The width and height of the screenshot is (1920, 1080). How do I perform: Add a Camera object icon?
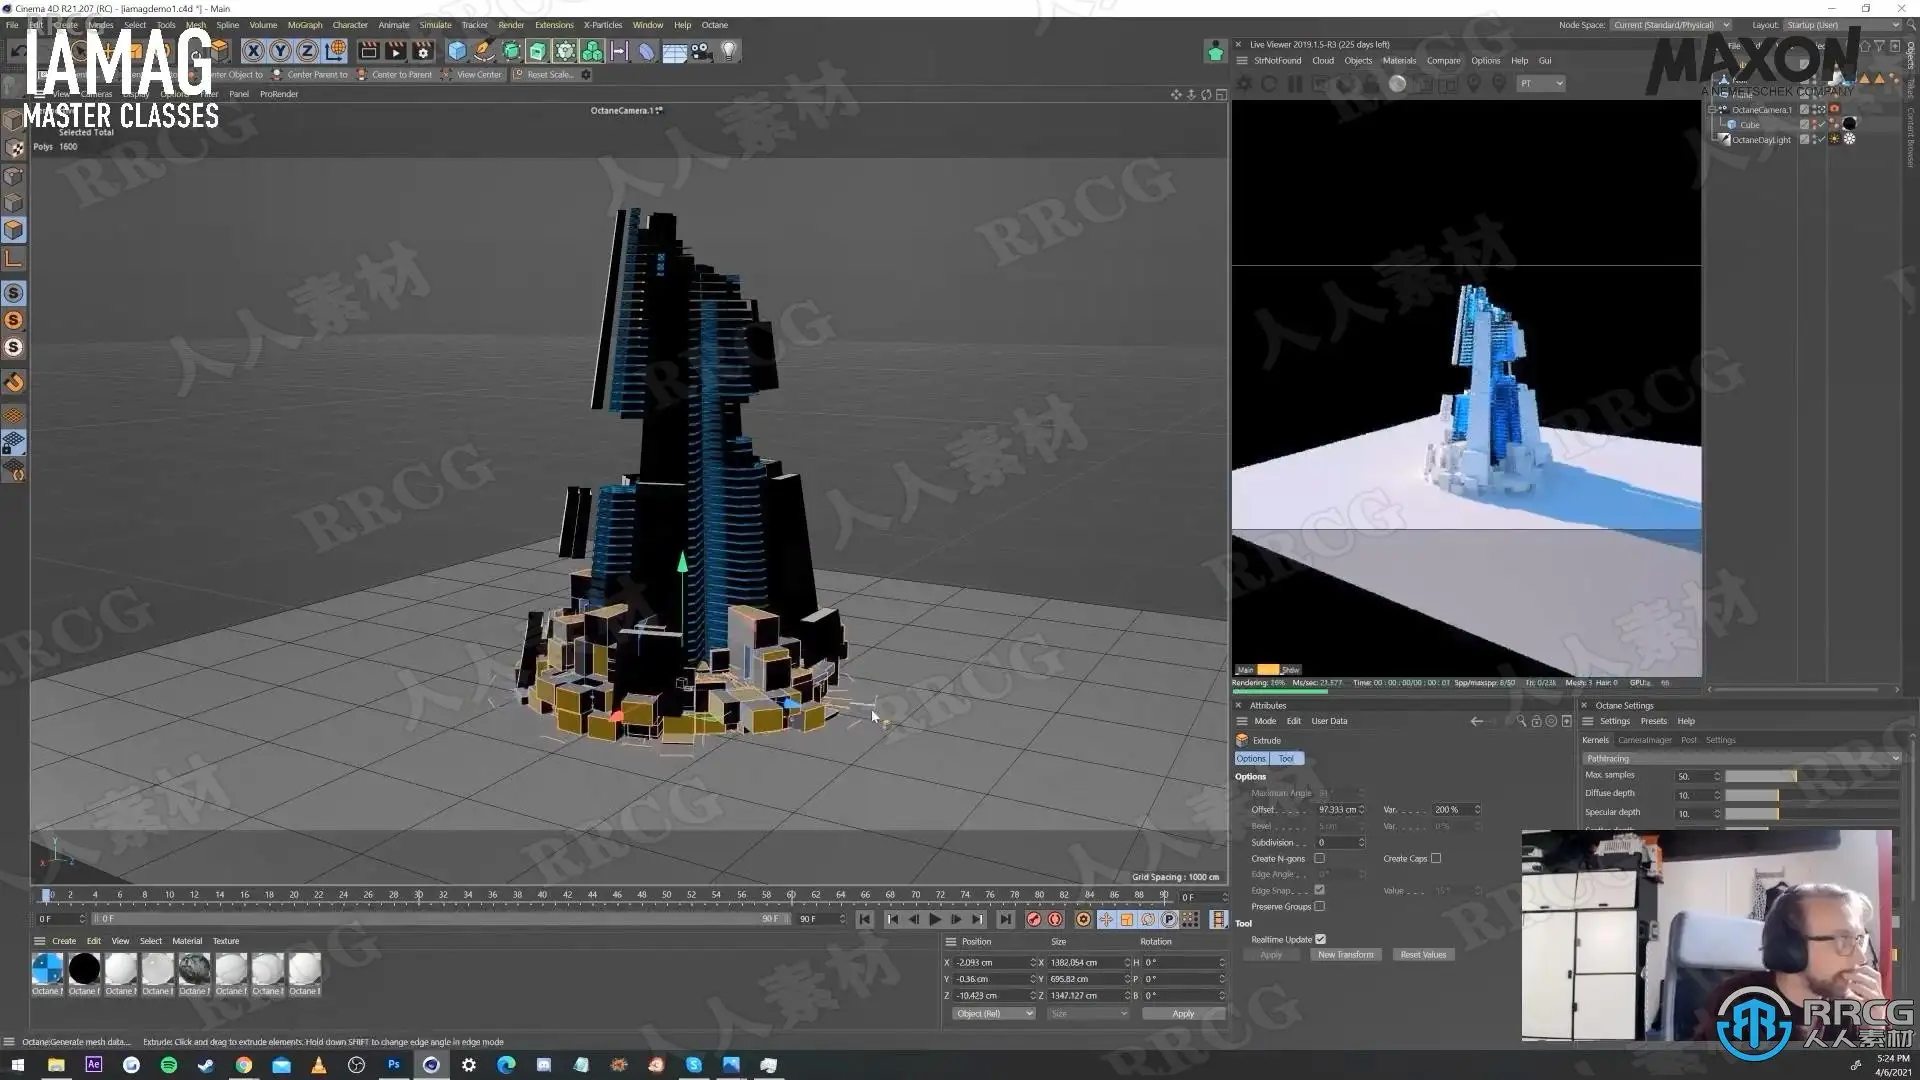tap(701, 51)
